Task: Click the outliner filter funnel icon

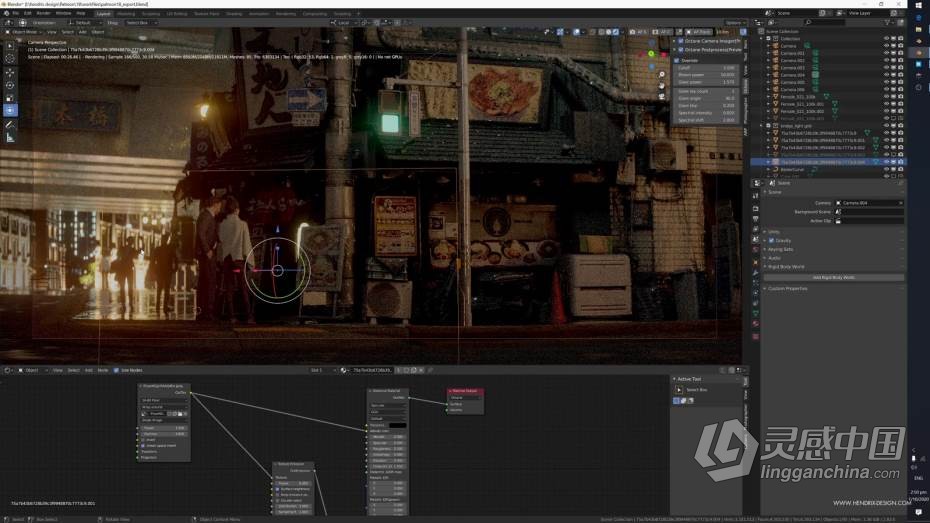Action: coord(887,23)
